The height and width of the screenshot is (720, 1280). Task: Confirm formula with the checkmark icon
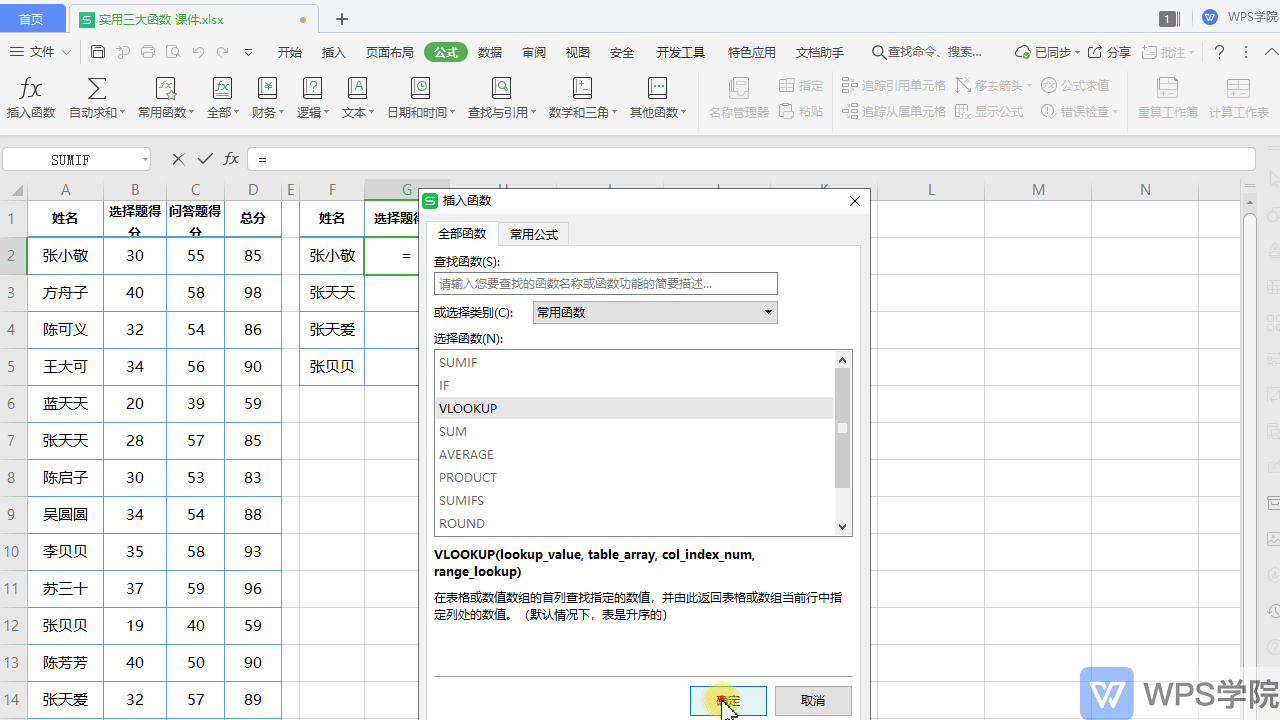pos(205,159)
